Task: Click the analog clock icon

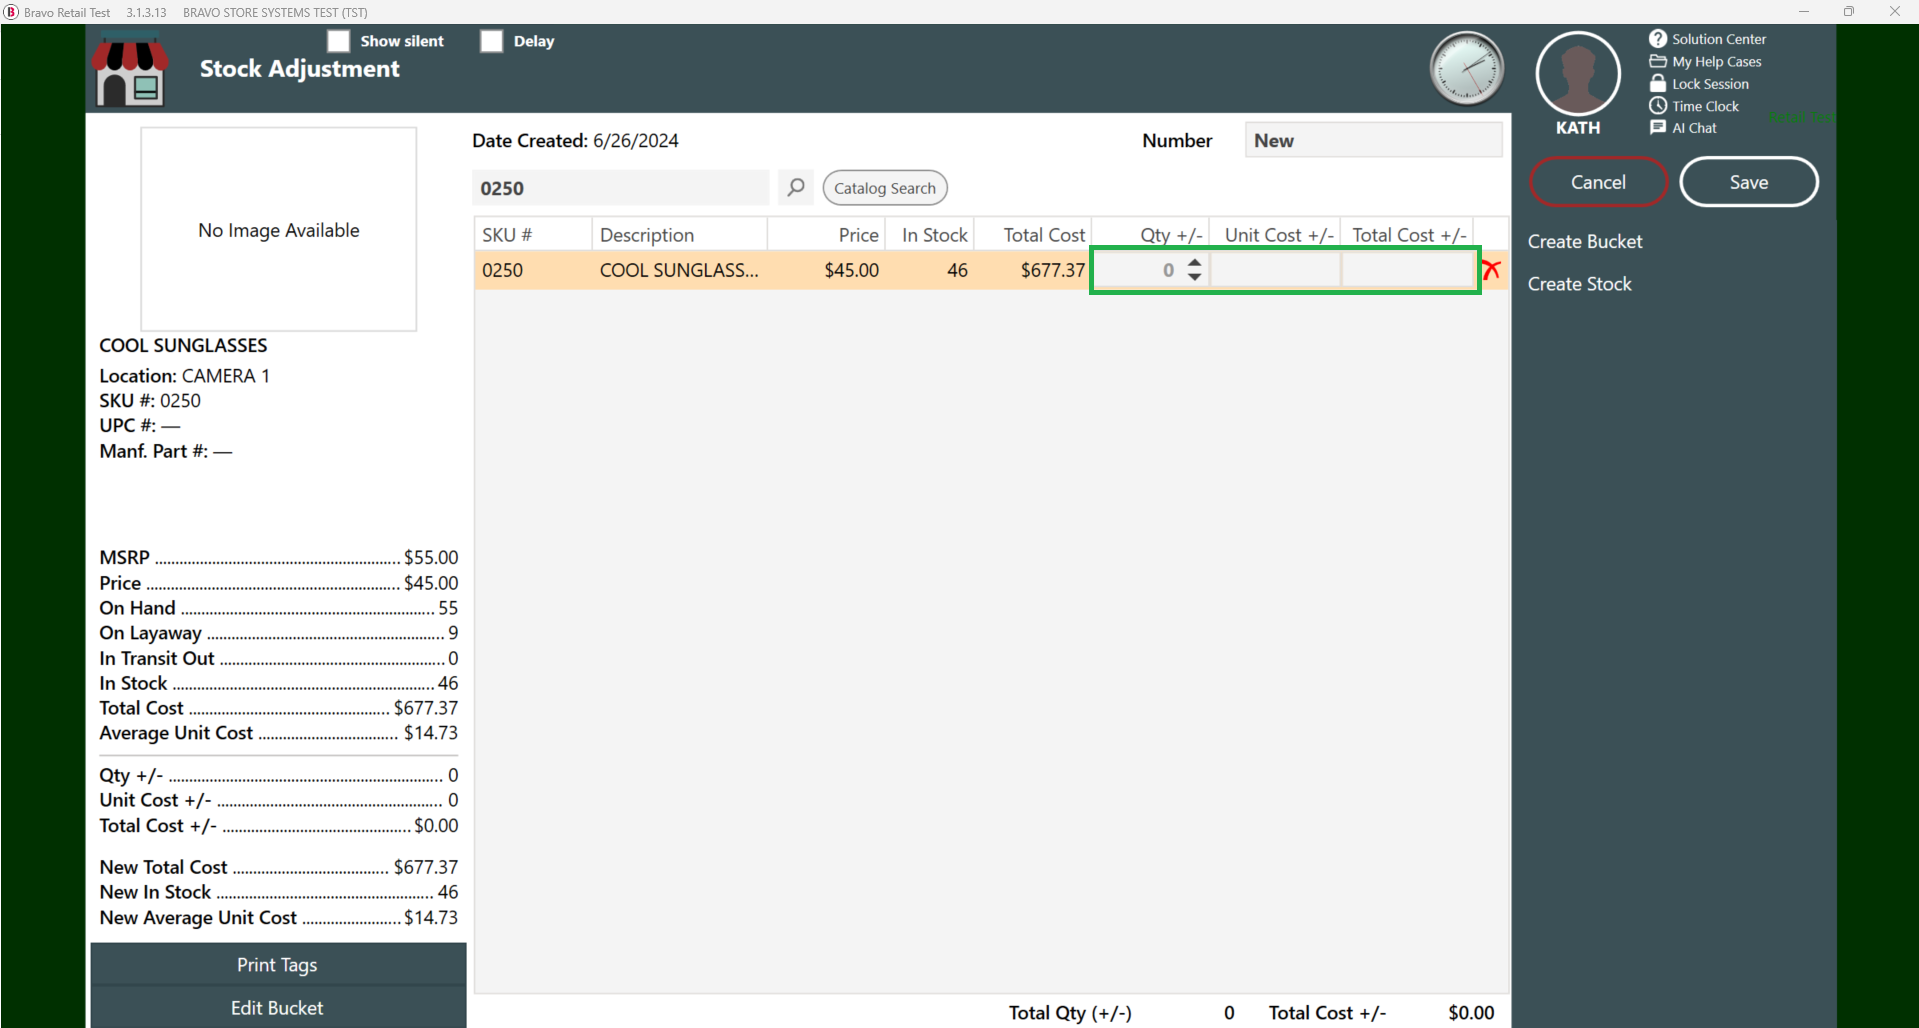Action: click(x=1466, y=69)
